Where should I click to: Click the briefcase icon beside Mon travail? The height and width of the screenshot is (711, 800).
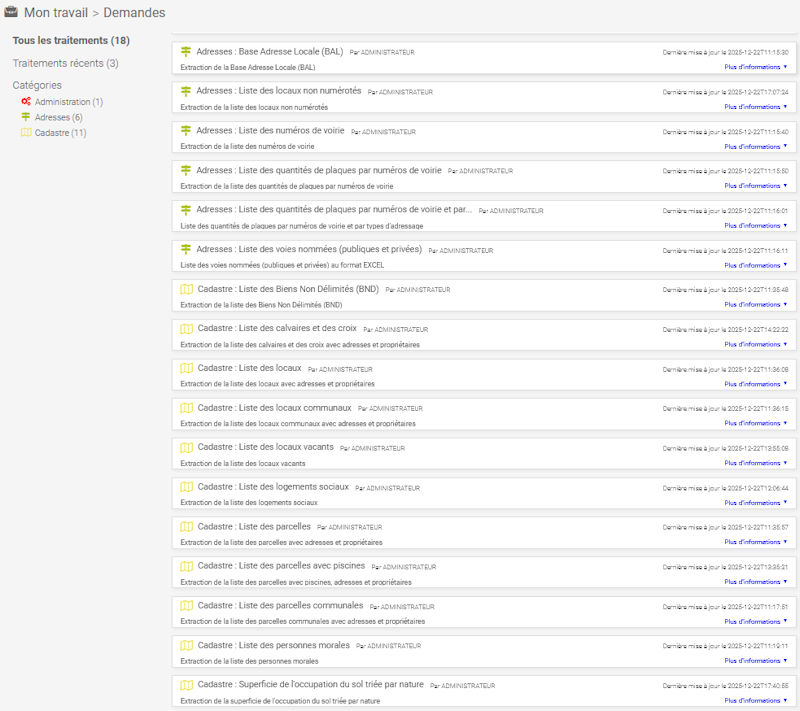[12, 13]
